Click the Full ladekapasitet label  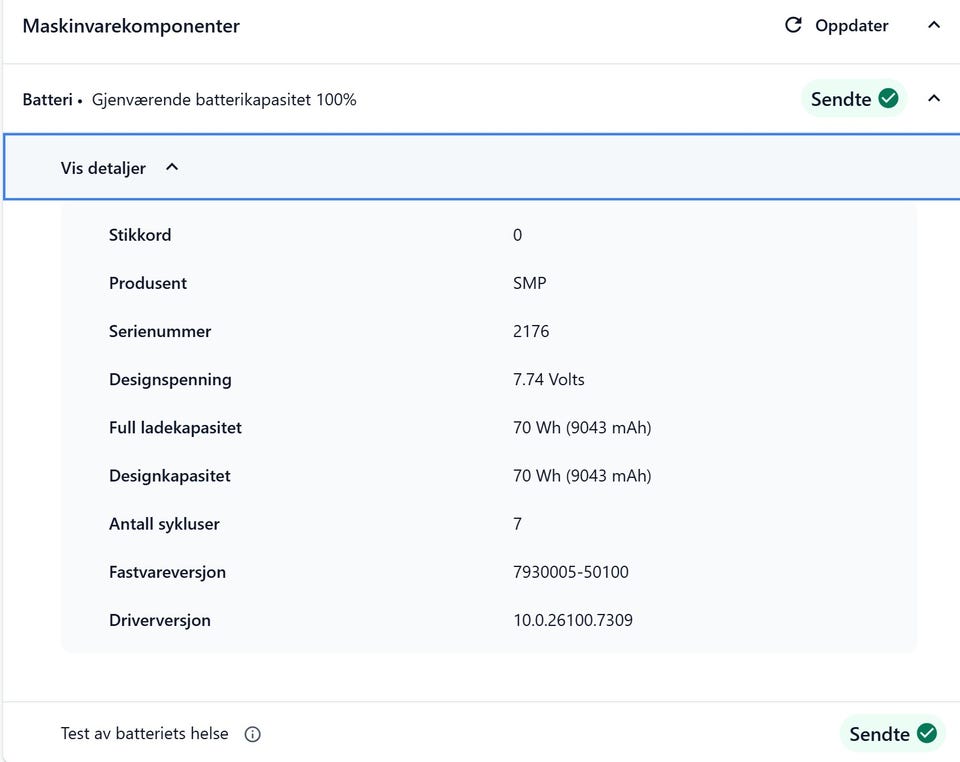pos(175,428)
